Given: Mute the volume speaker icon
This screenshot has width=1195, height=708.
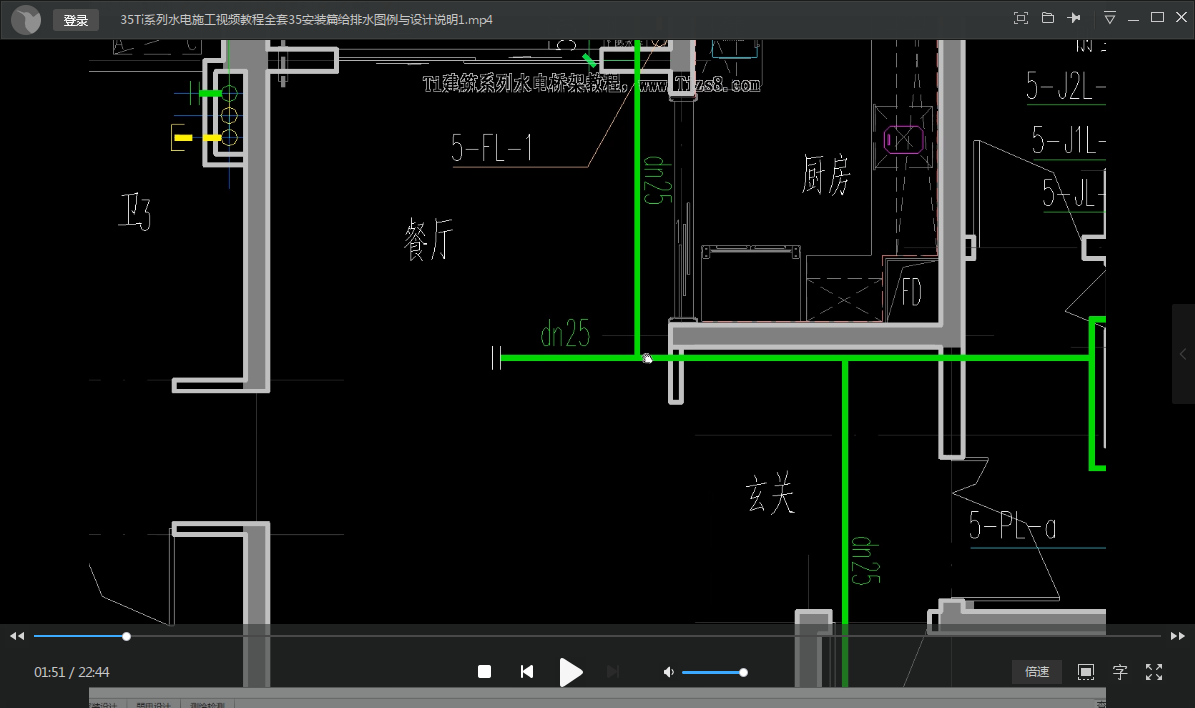Looking at the screenshot, I should click(668, 671).
